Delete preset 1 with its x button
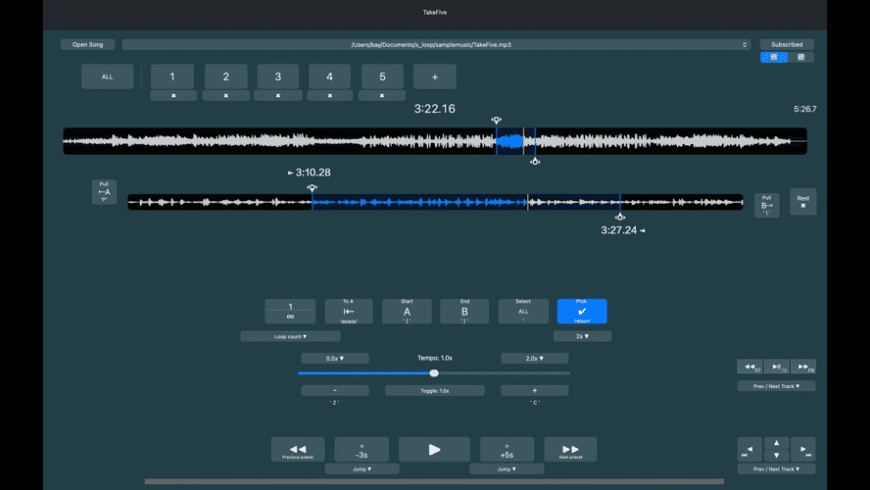Screen dimensions: 870x490 tap(173, 95)
